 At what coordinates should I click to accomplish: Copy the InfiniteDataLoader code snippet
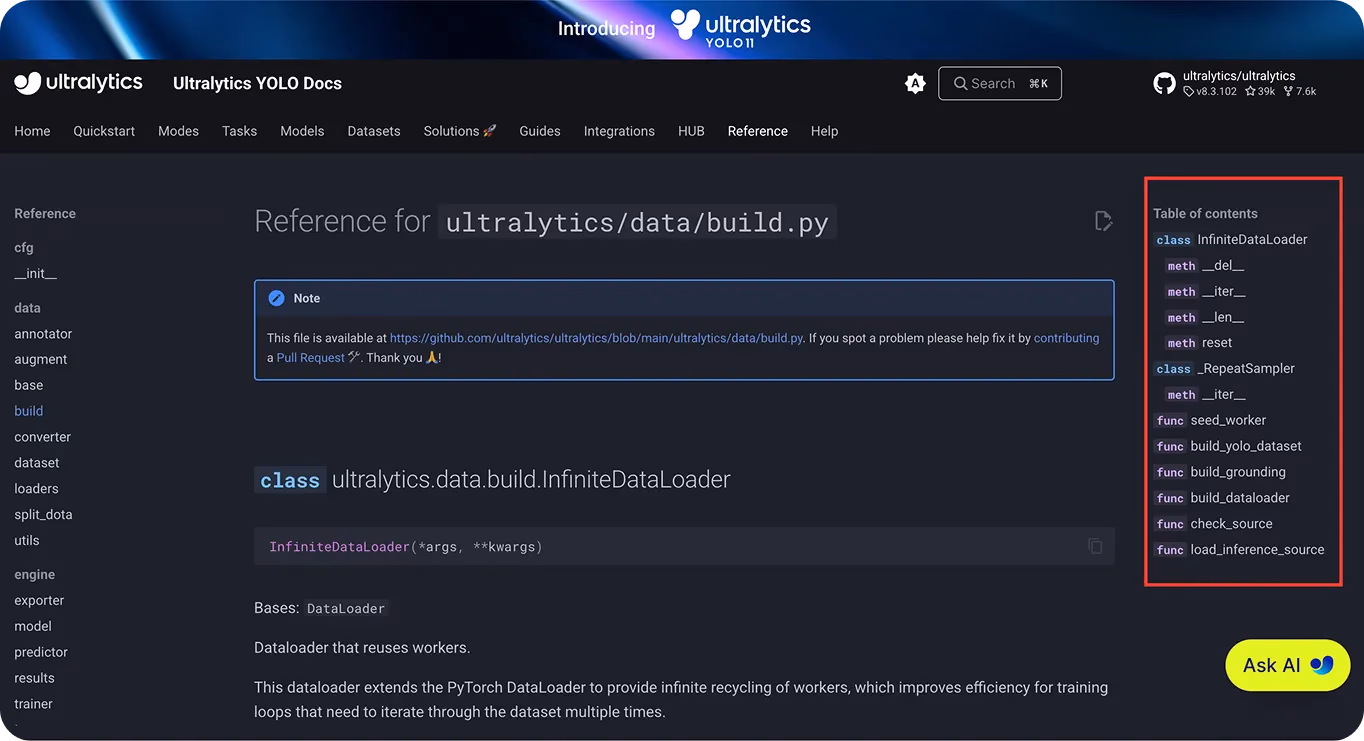tap(1095, 546)
